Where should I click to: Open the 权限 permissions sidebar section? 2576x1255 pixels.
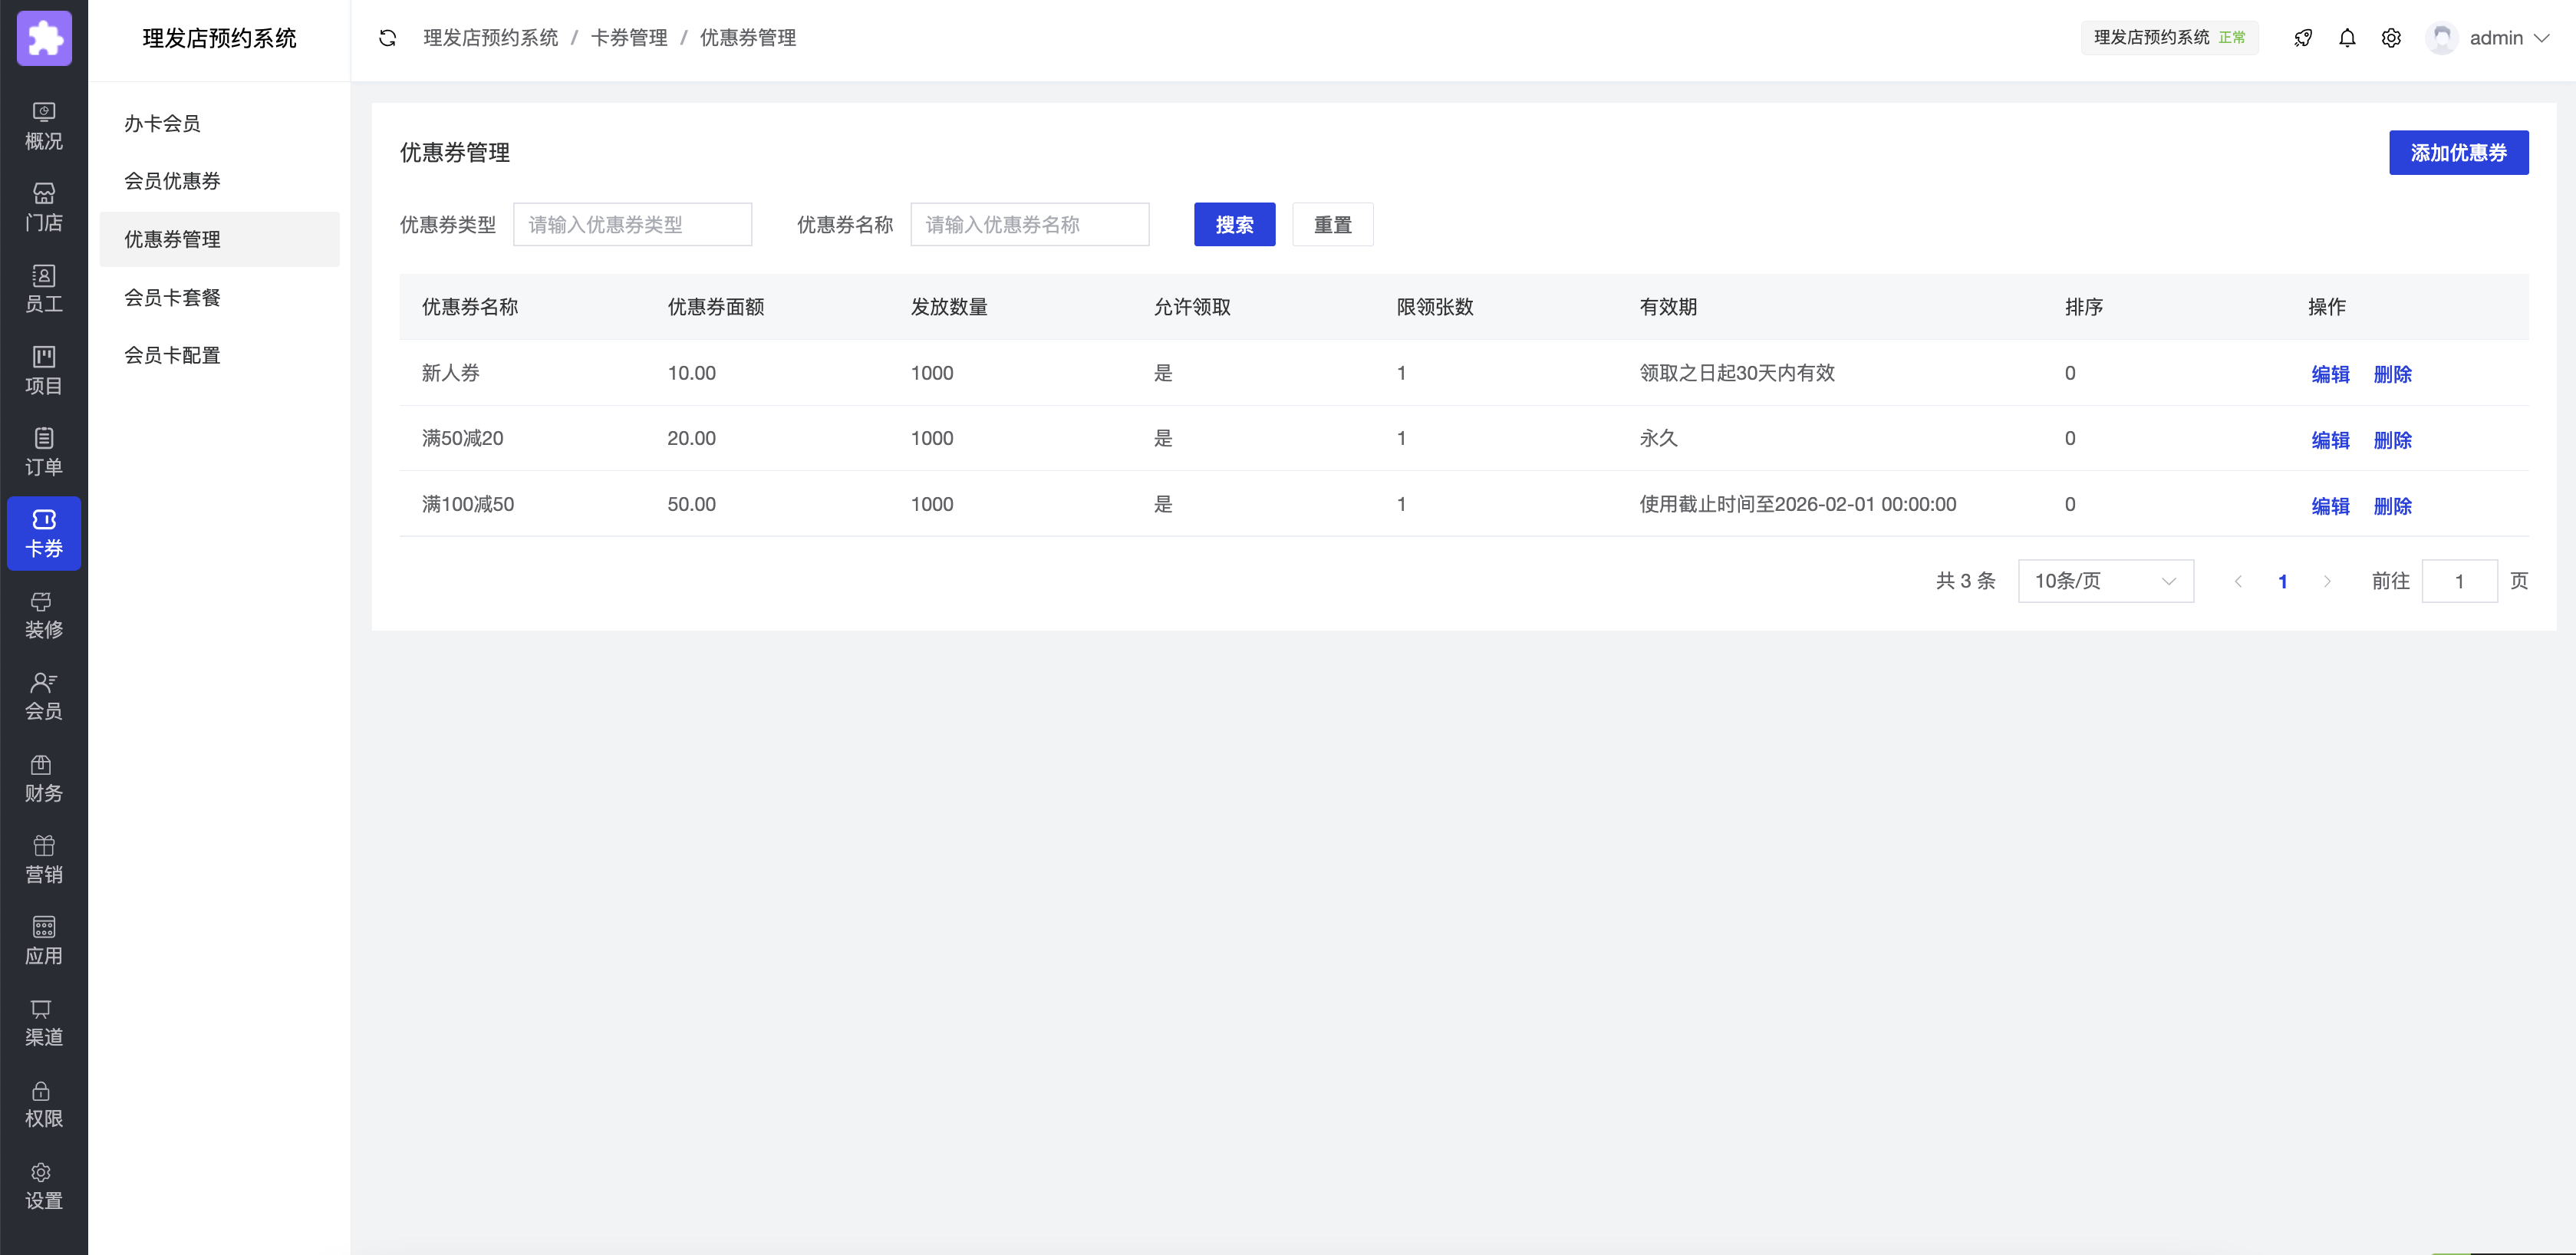[x=44, y=1104]
